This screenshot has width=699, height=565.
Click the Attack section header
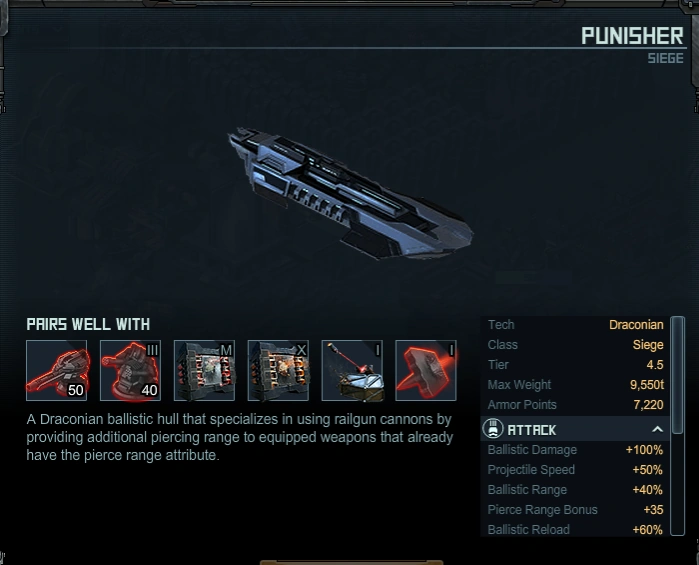575,429
